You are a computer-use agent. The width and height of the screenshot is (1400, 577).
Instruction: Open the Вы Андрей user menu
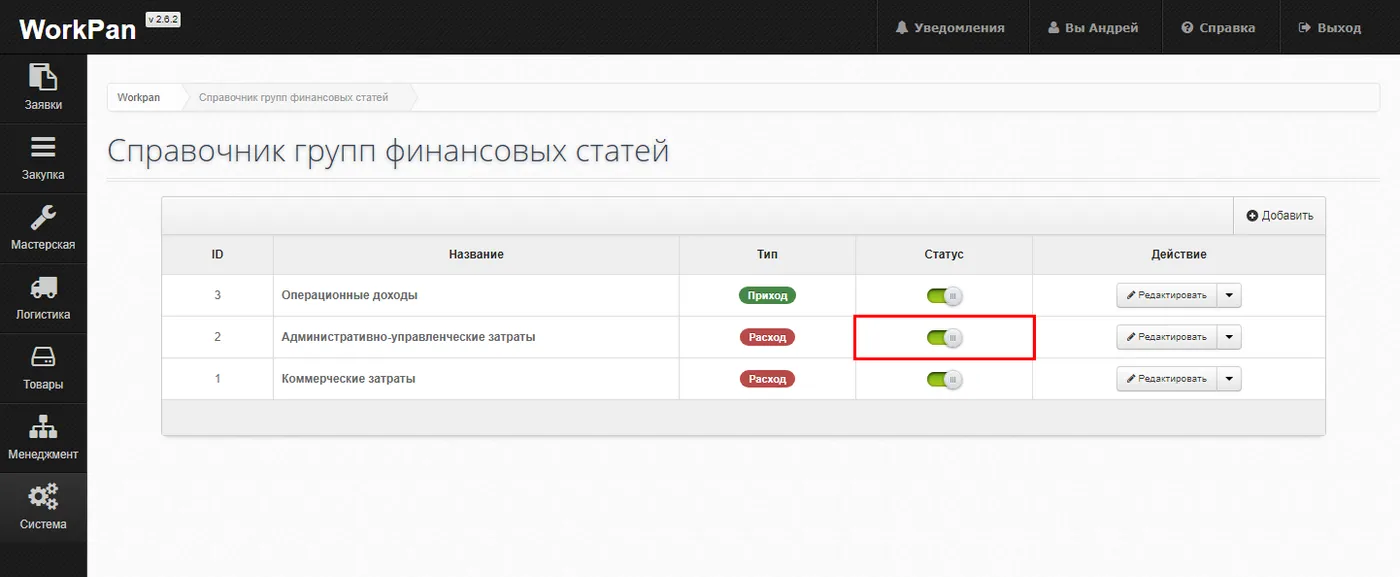click(x=1094, y=27)
